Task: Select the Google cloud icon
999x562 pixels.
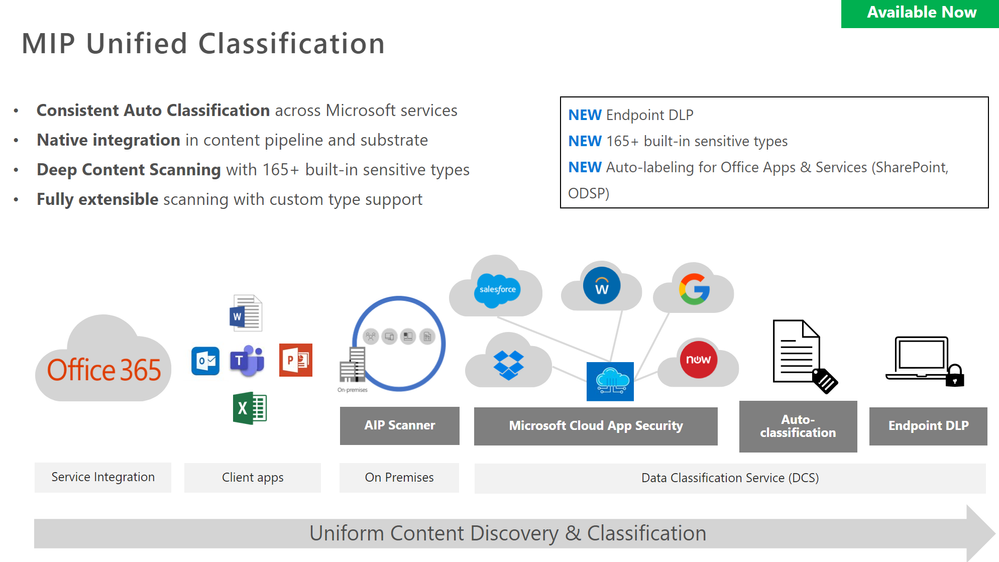Action: click(x=694, y=288)
